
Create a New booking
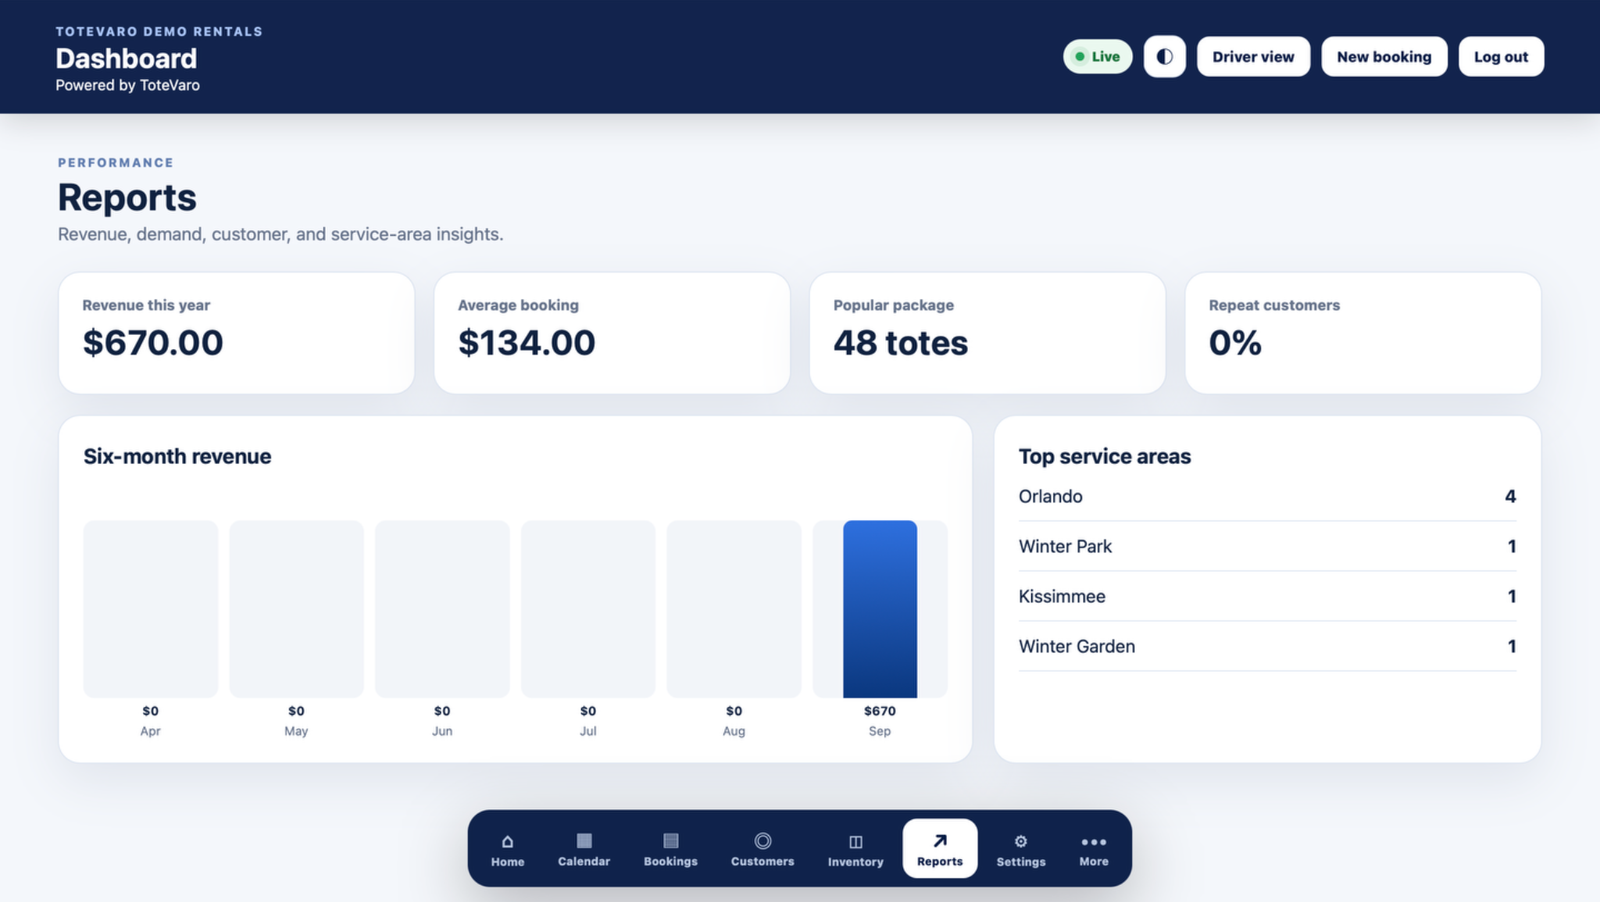tap(1384, 57)
